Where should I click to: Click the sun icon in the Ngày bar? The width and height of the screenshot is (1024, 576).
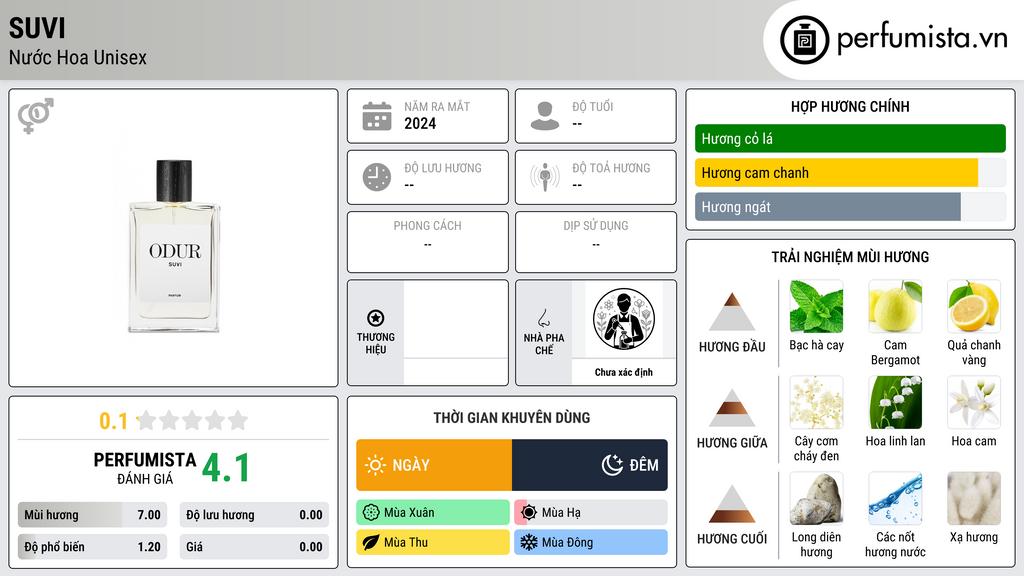(376, 465)
